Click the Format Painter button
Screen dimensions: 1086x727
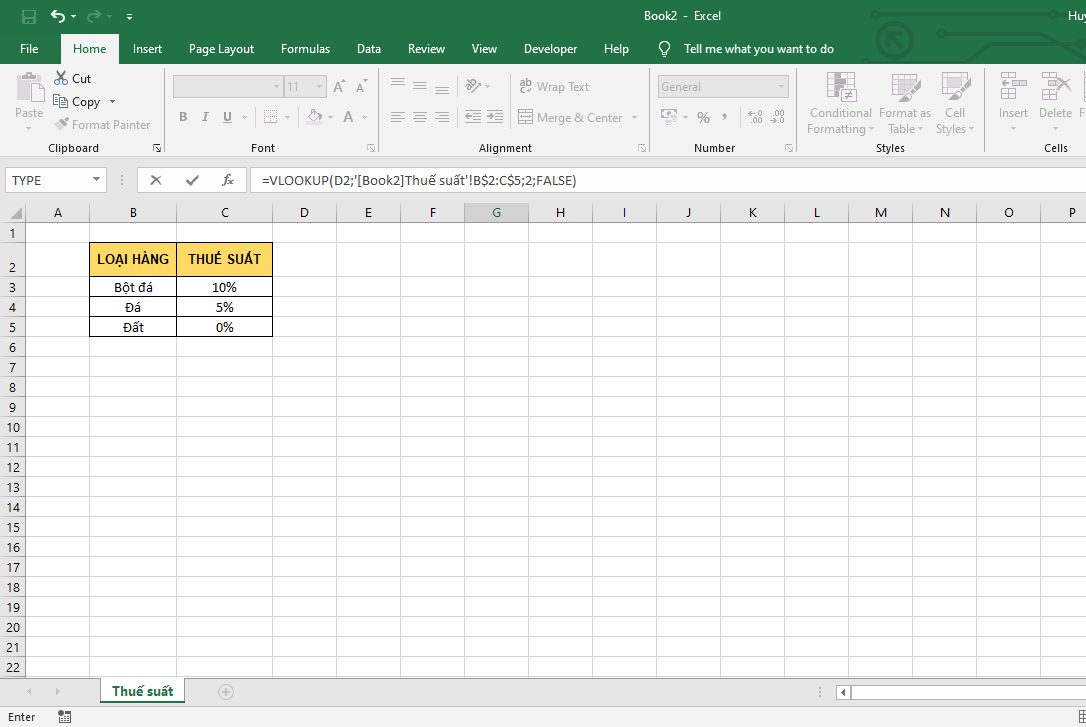pos(102,125)
